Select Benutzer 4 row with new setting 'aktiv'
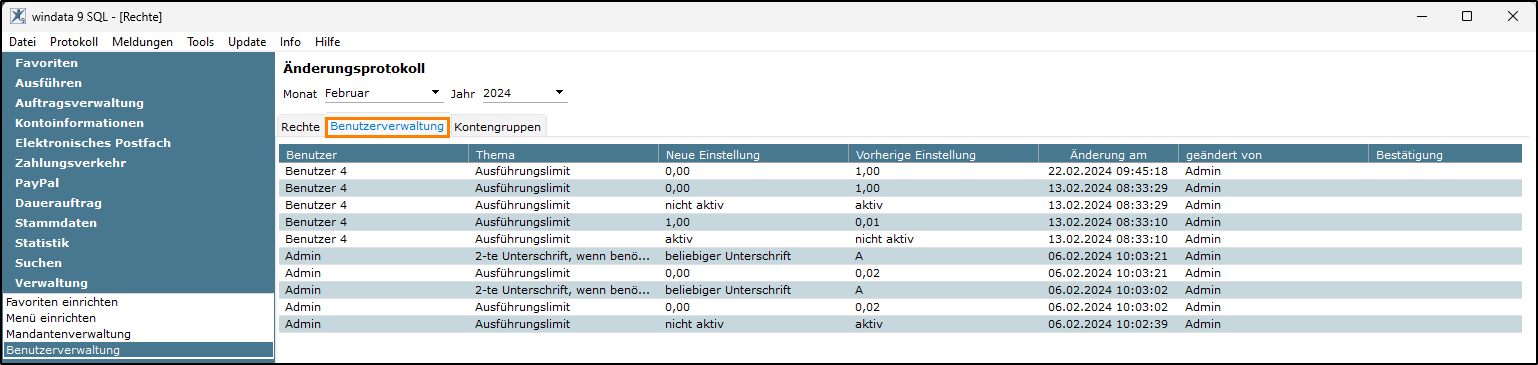 (x=900, y=239)
